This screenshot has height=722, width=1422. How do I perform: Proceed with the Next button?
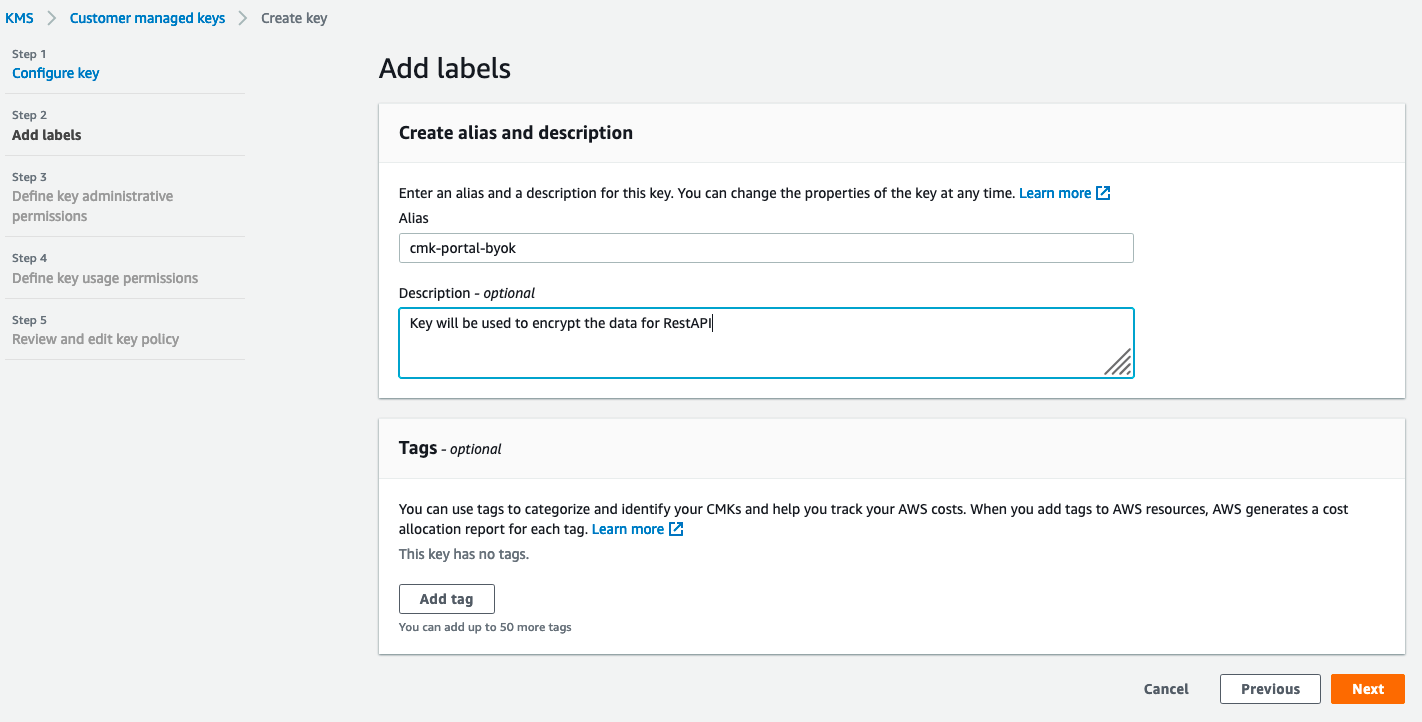1367,689
